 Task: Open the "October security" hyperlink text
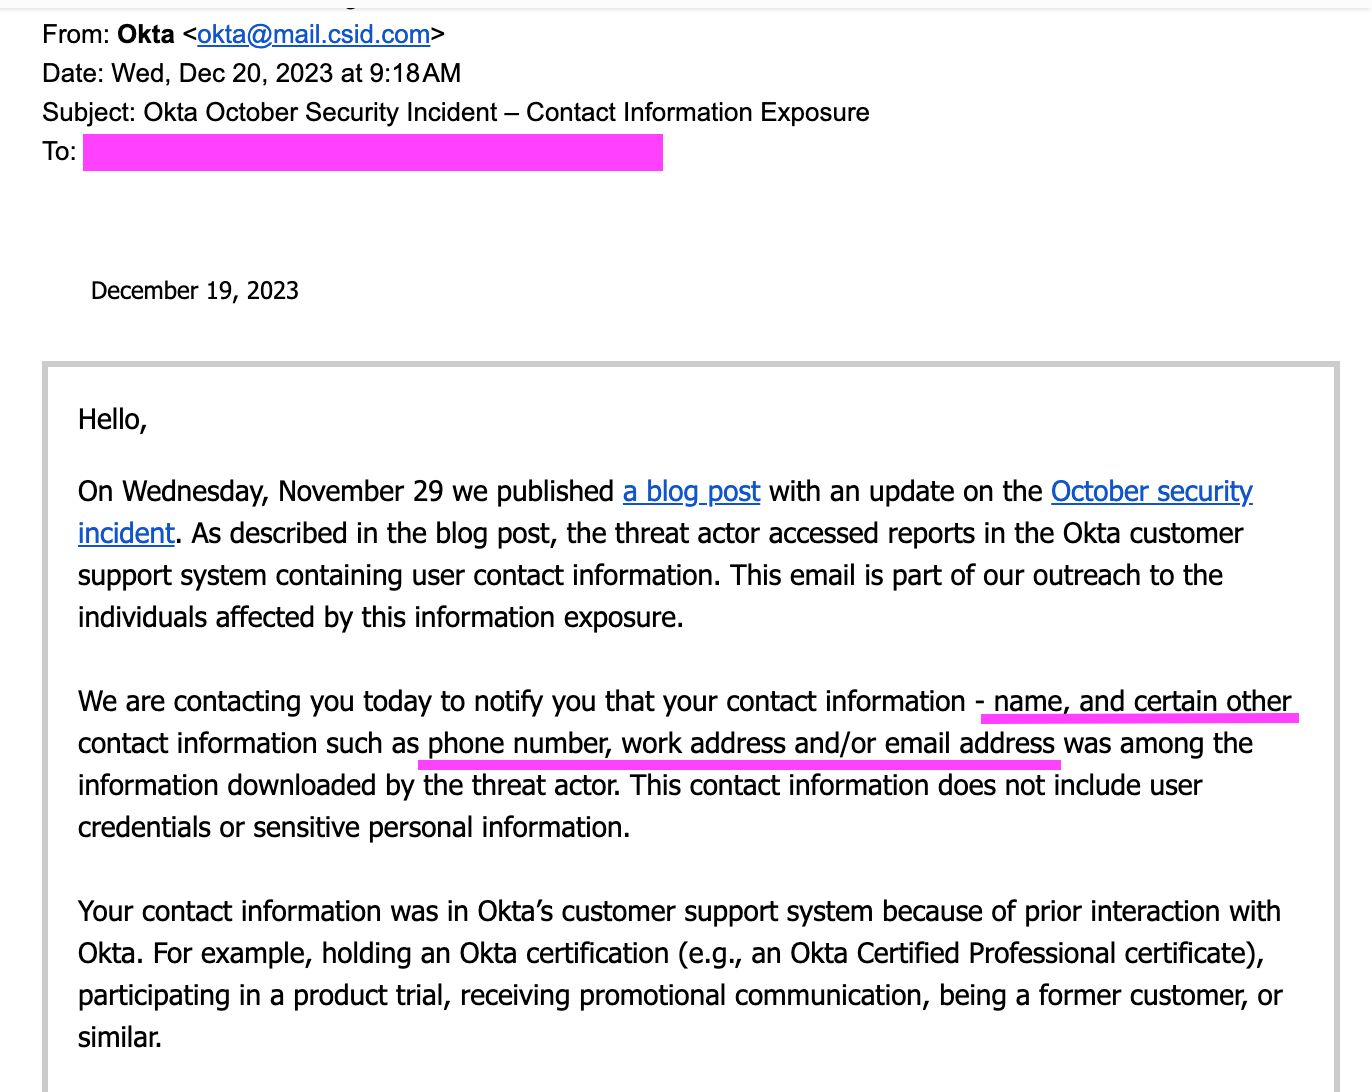(1151, 491)
